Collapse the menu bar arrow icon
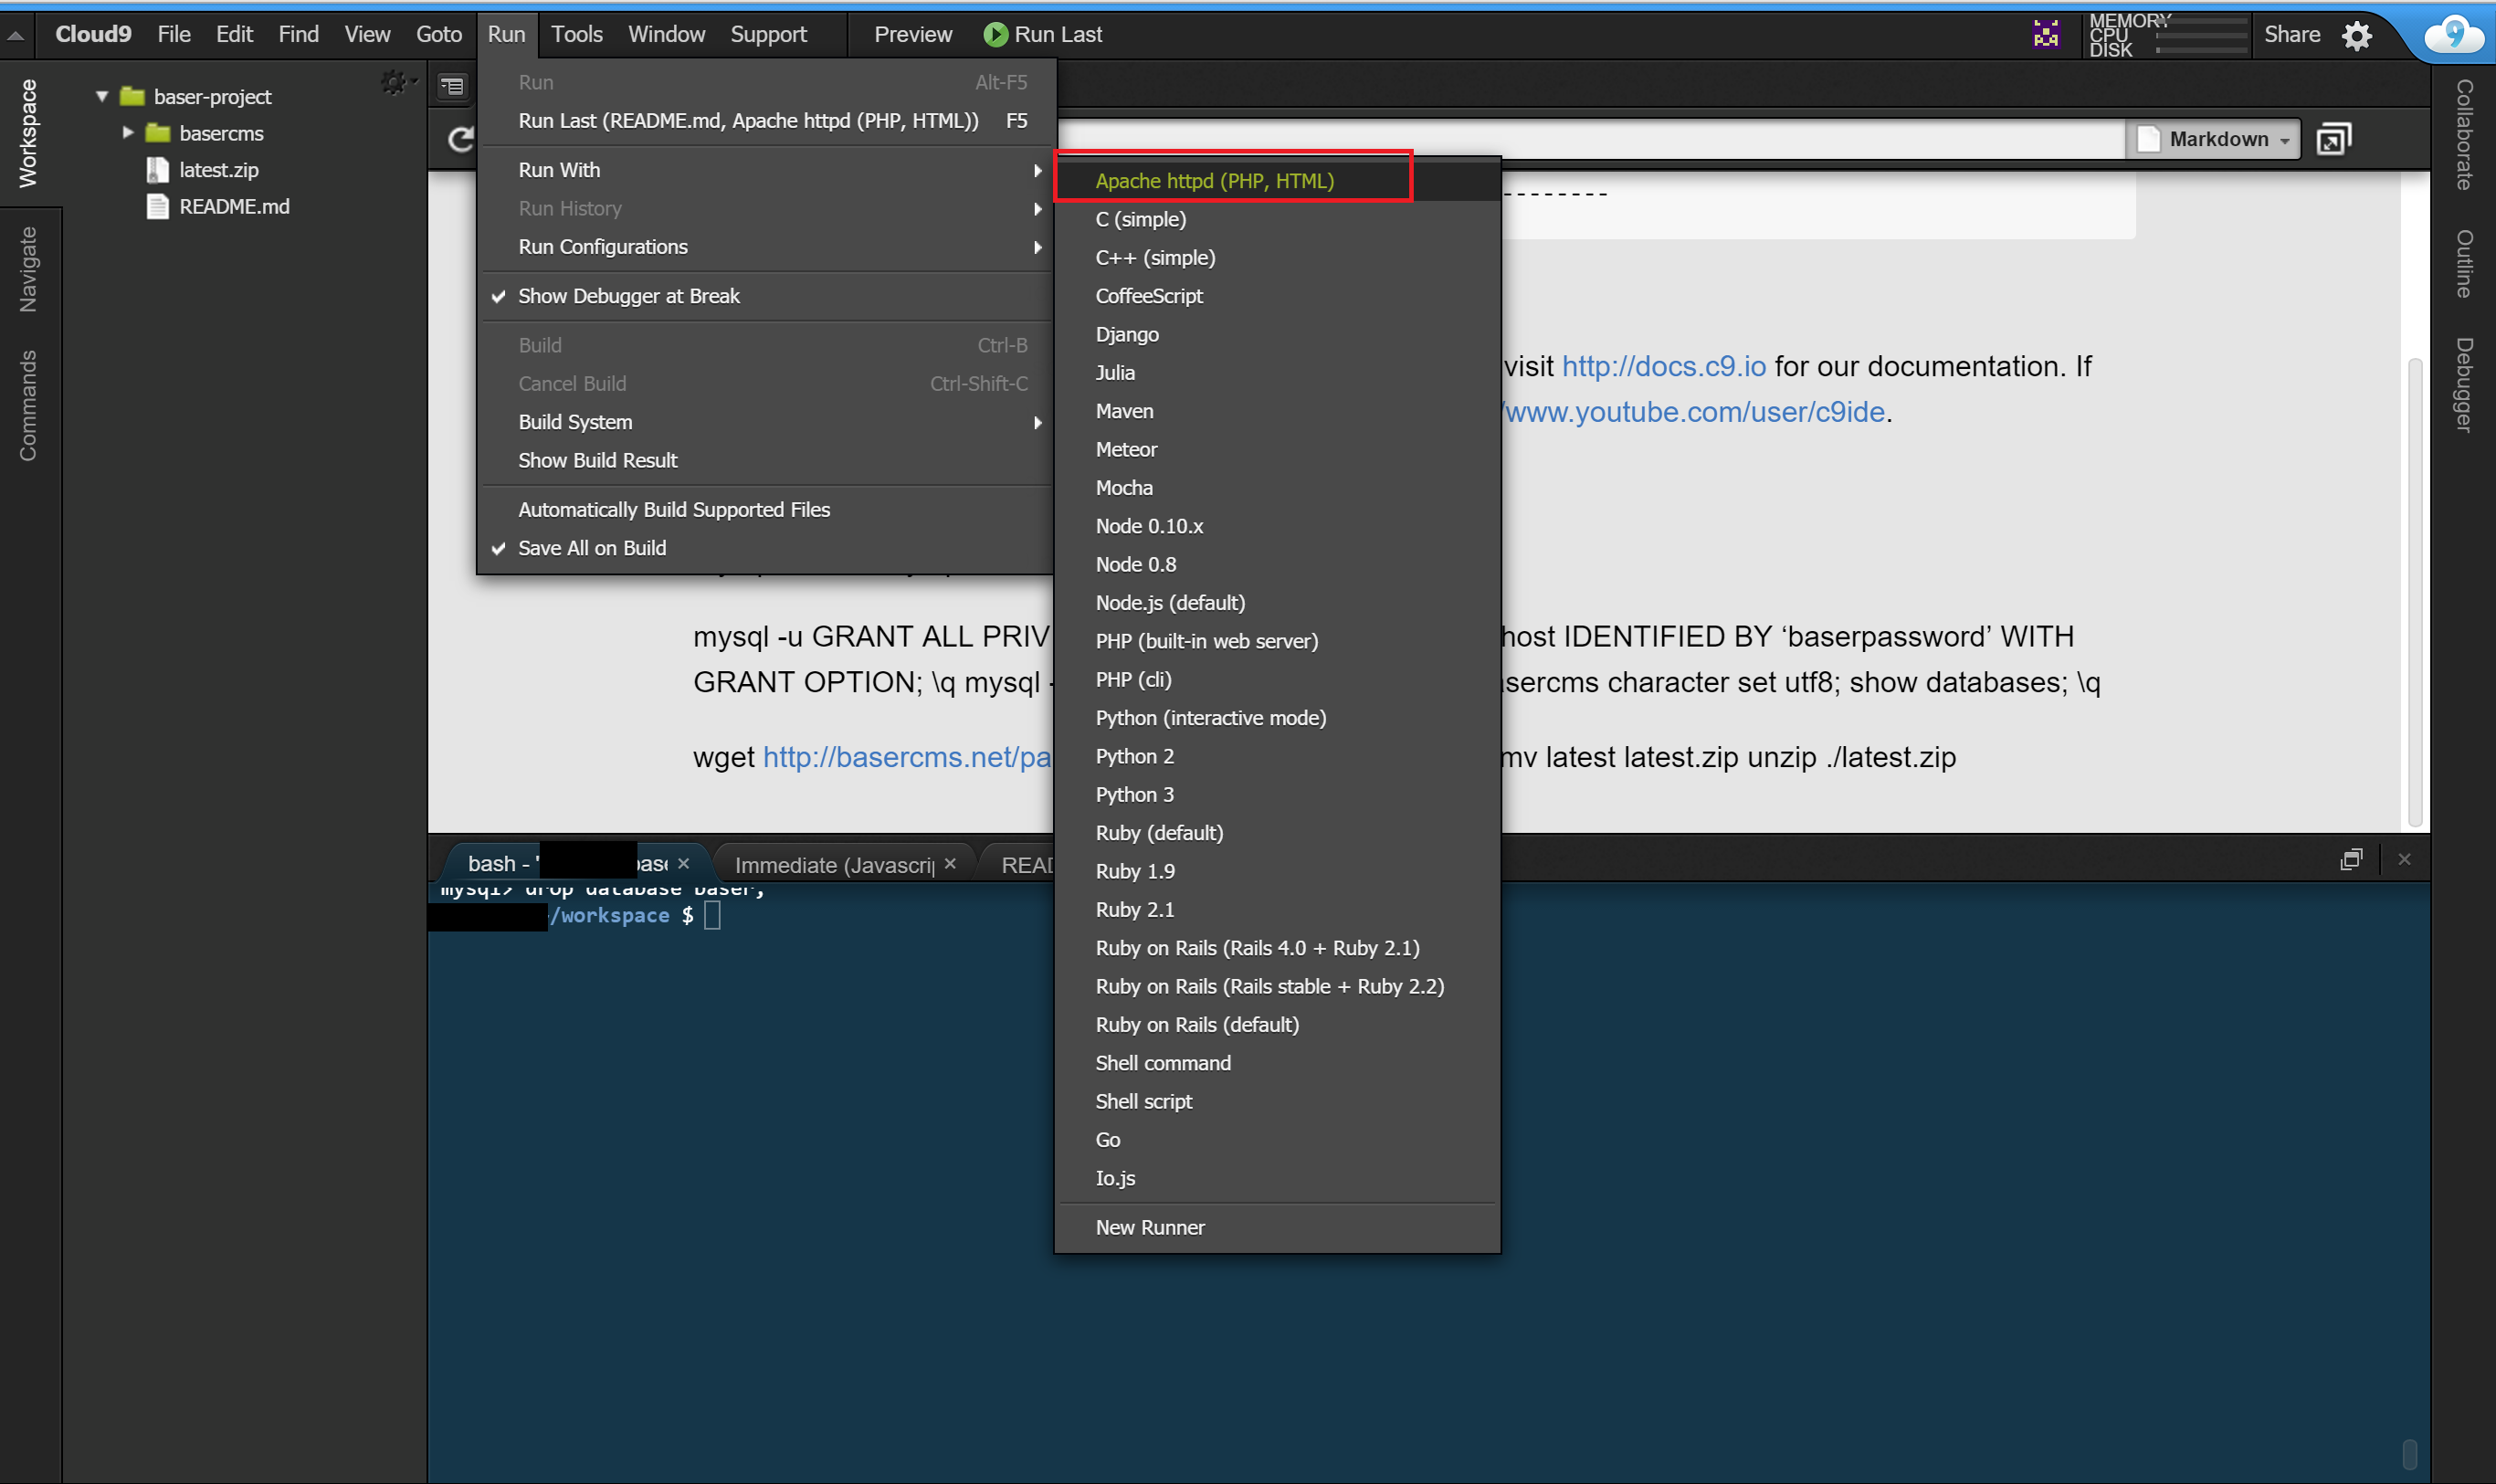 (x=16, y=35)
